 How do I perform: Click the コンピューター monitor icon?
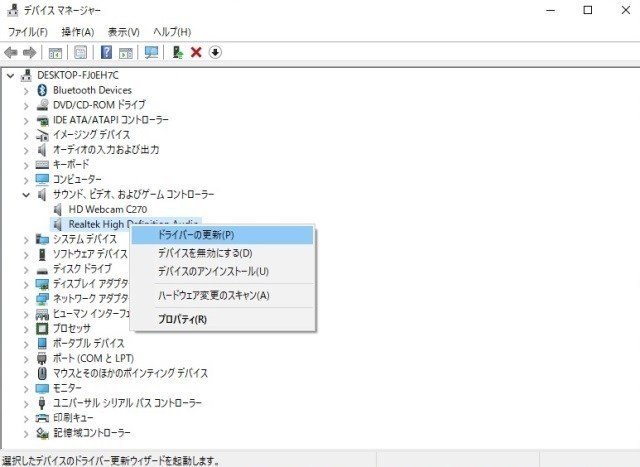point(42,179)
